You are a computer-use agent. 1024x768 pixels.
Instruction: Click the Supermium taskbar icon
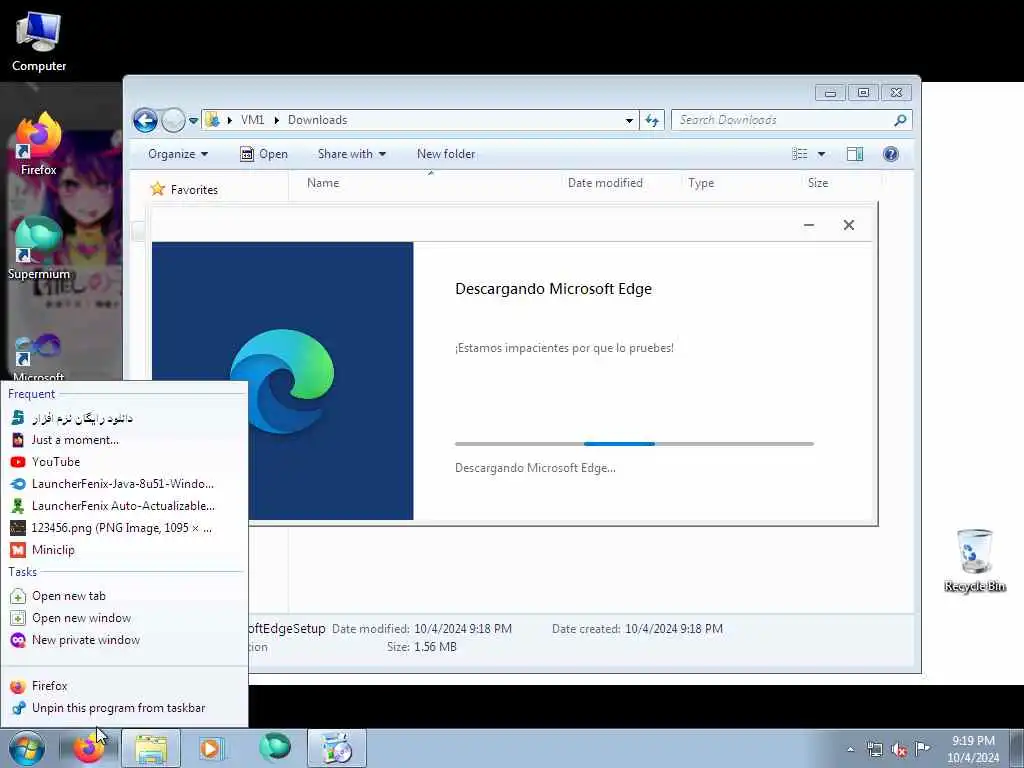click(x=274, y=748)
